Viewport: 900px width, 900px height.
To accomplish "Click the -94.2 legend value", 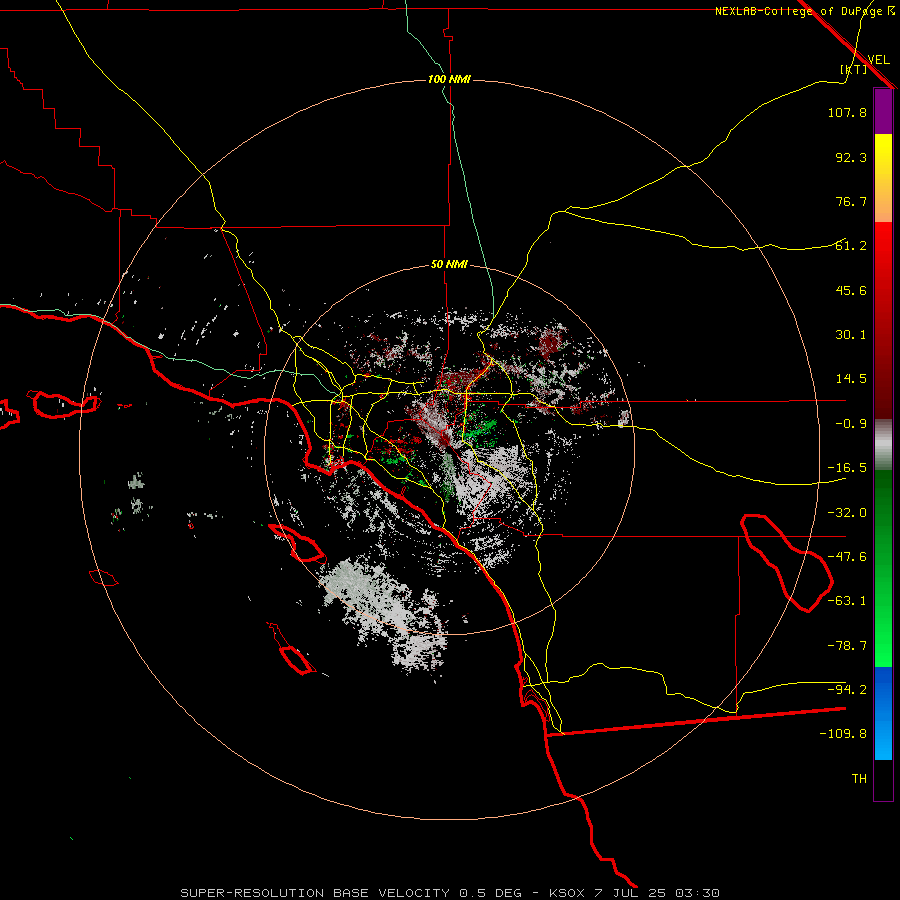I will coord(847,689).
